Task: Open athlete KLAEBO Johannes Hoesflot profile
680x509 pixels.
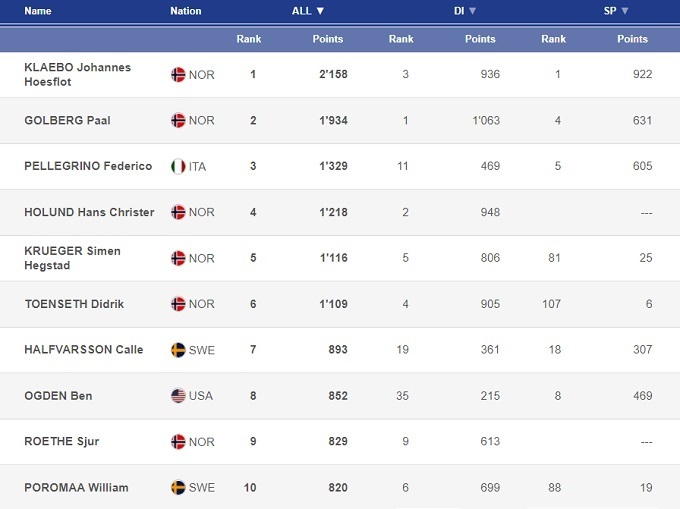Action: point(77,74)
